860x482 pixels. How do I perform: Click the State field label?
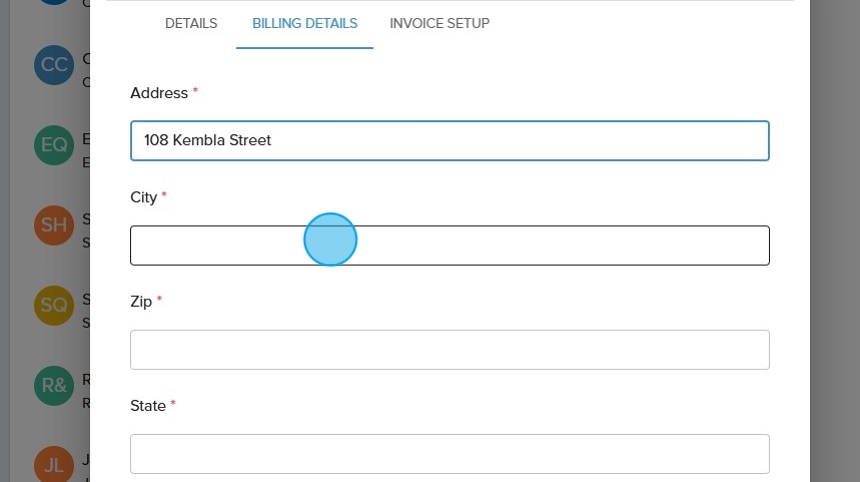pos(148,406)
